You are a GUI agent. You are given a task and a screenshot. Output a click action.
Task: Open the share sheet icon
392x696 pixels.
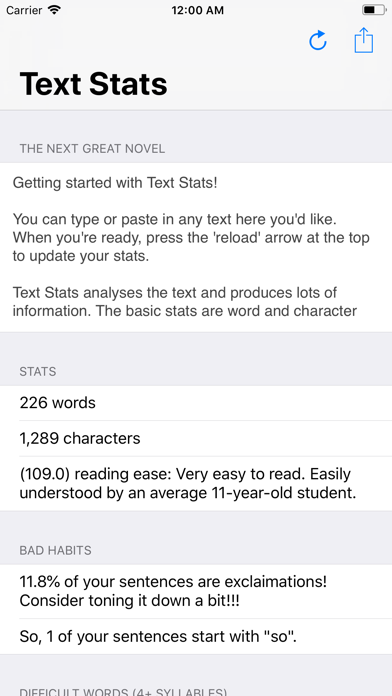(x=364, y=40)
